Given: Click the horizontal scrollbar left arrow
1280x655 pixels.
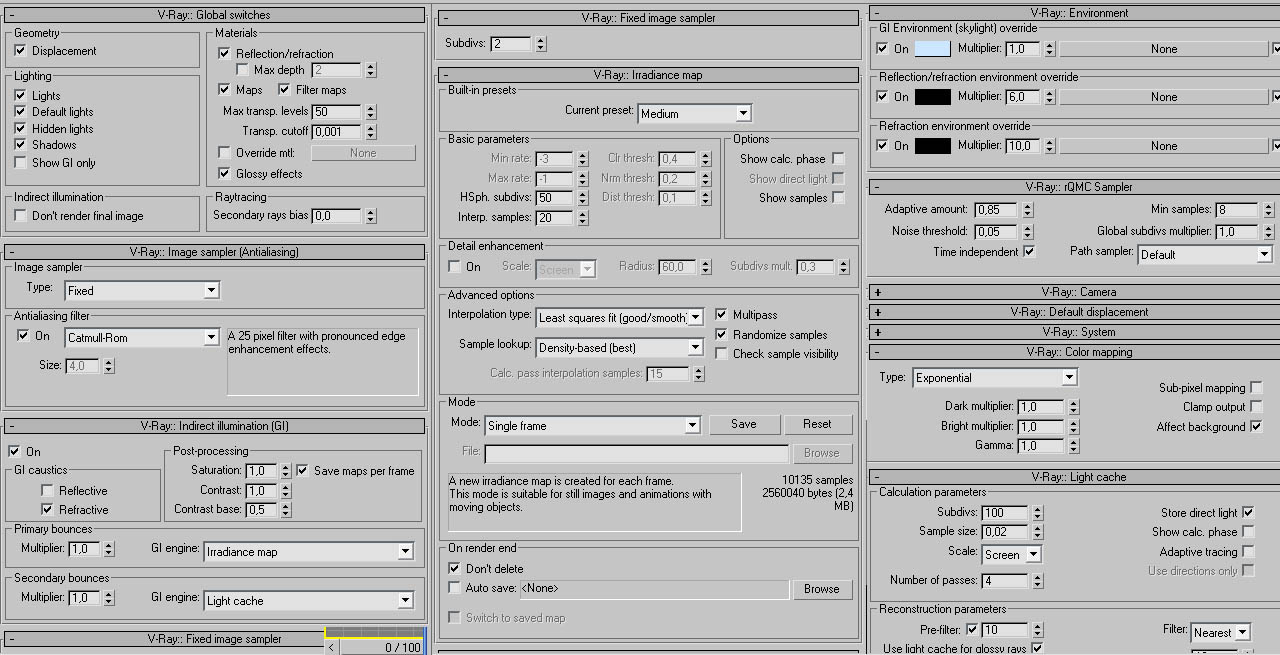Looking at the screenshot, I should 333,648.
